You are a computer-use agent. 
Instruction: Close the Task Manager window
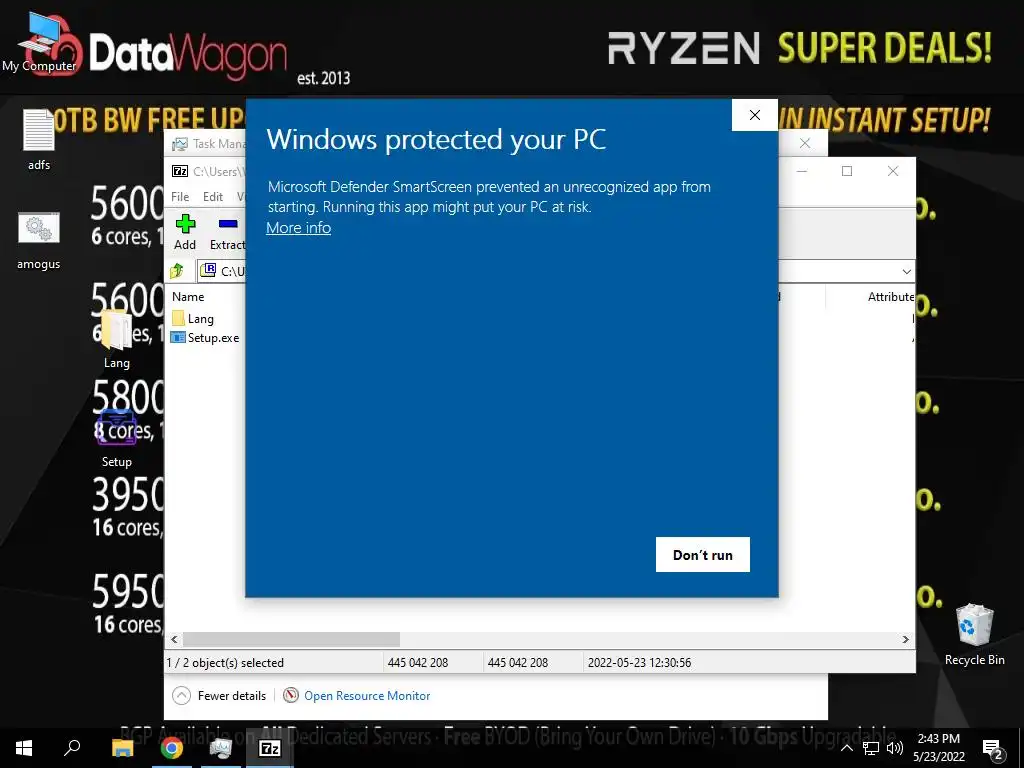coord(805,143)
